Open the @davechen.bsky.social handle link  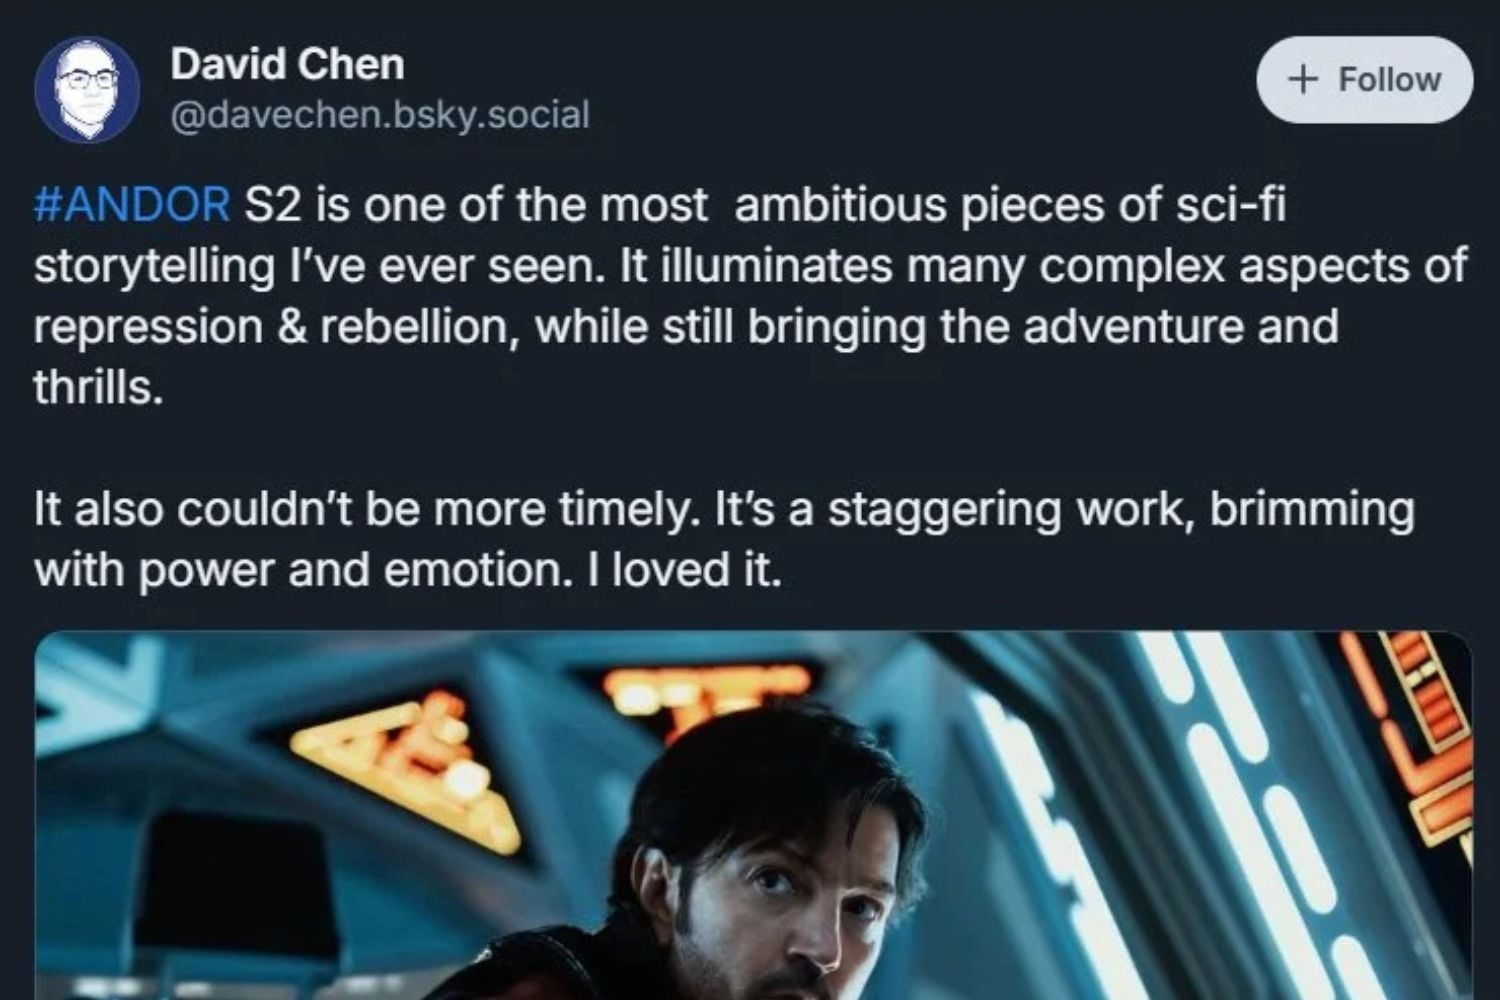tap(380, 115)
